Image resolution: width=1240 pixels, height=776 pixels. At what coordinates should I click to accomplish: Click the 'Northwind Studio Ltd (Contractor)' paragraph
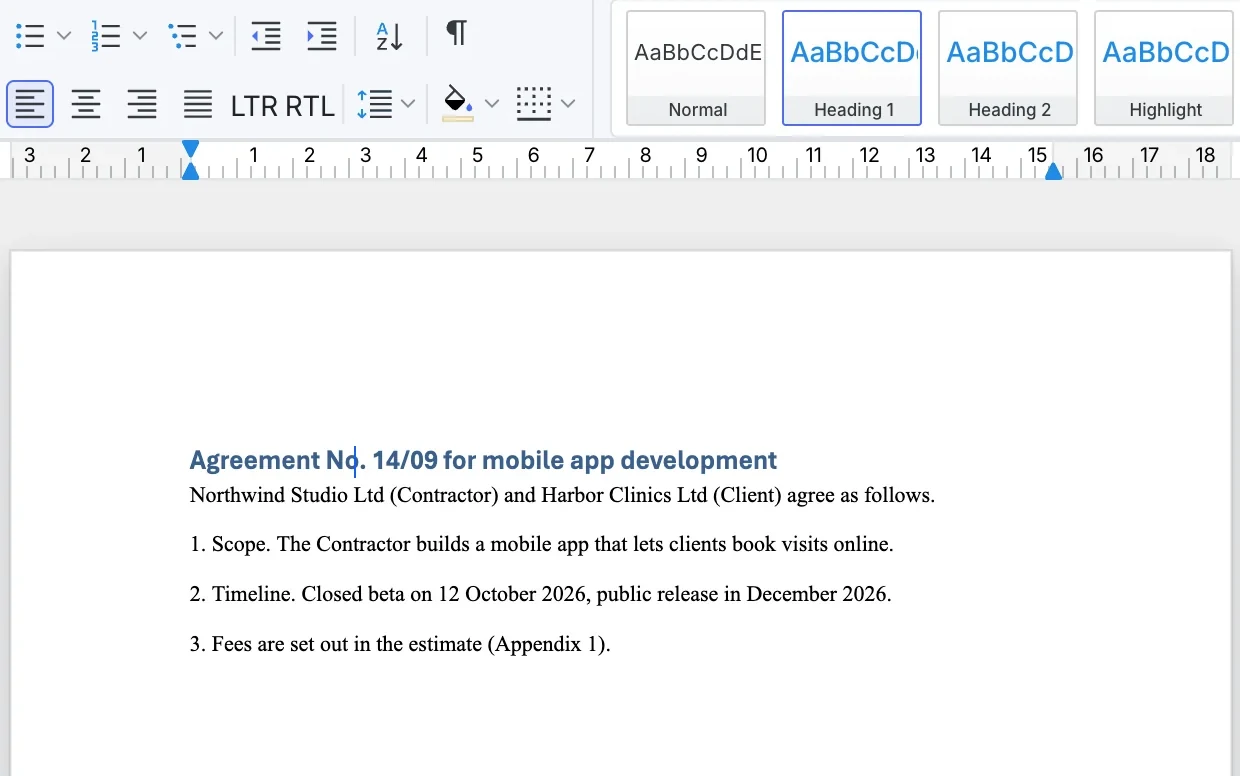click(x=562, y=495)
